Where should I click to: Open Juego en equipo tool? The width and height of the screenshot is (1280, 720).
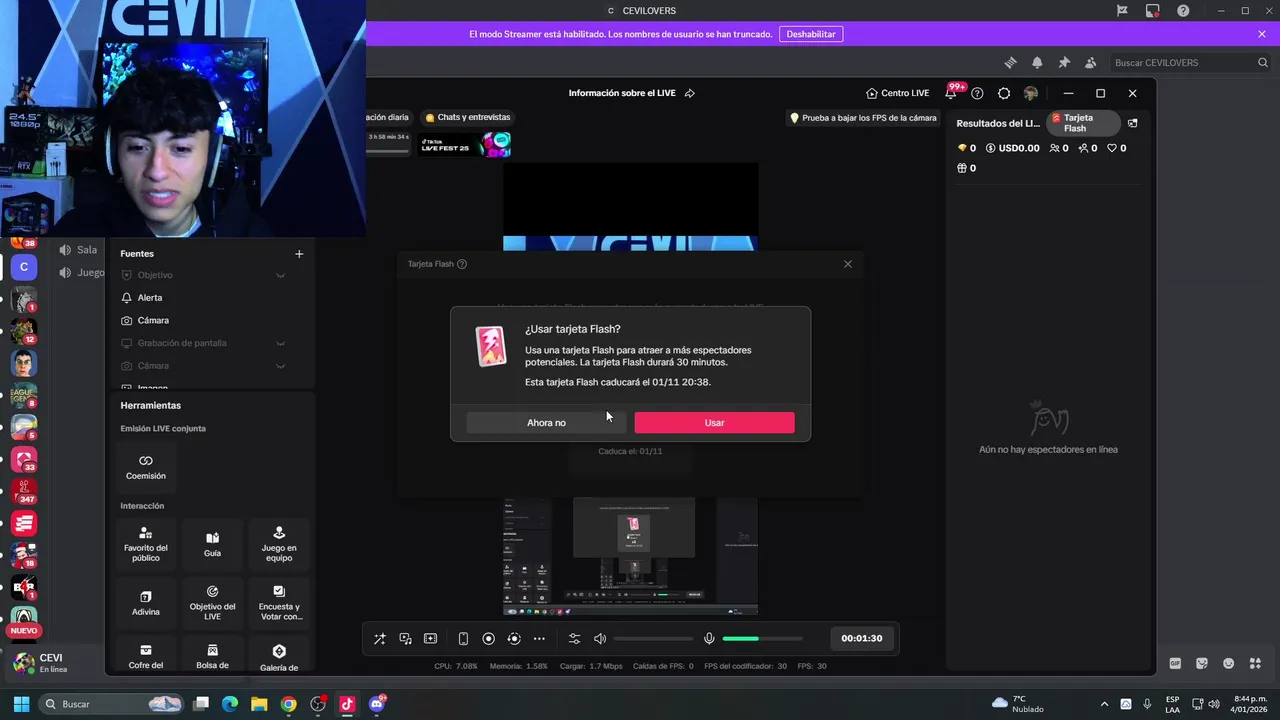tap(279, 544)
